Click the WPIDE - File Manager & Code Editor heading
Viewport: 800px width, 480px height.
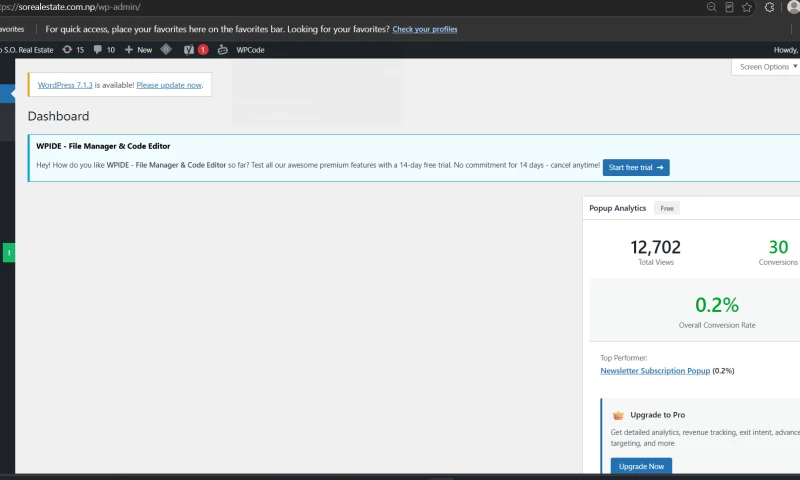pos(103,146)
